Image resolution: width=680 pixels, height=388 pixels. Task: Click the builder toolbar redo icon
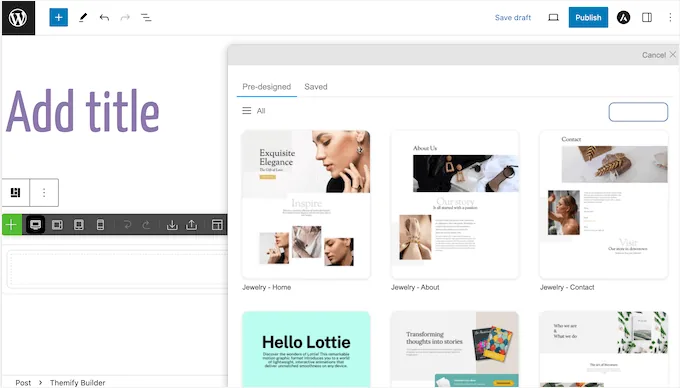pos(146,225)
